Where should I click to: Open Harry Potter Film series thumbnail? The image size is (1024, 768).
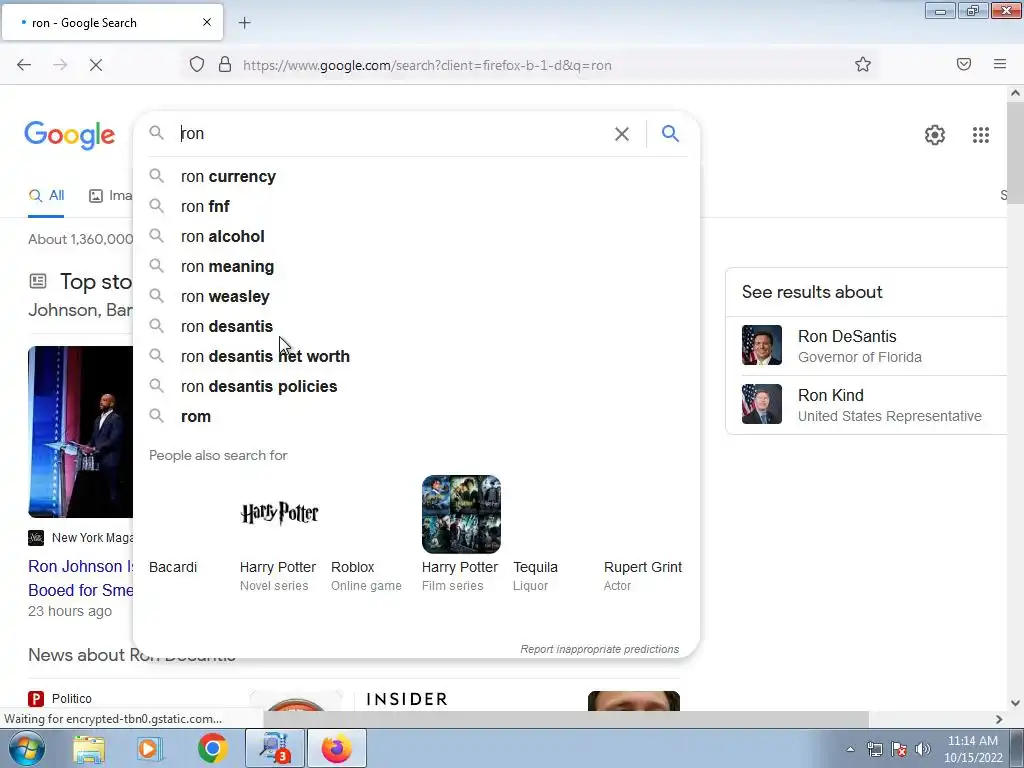[461, 514]
